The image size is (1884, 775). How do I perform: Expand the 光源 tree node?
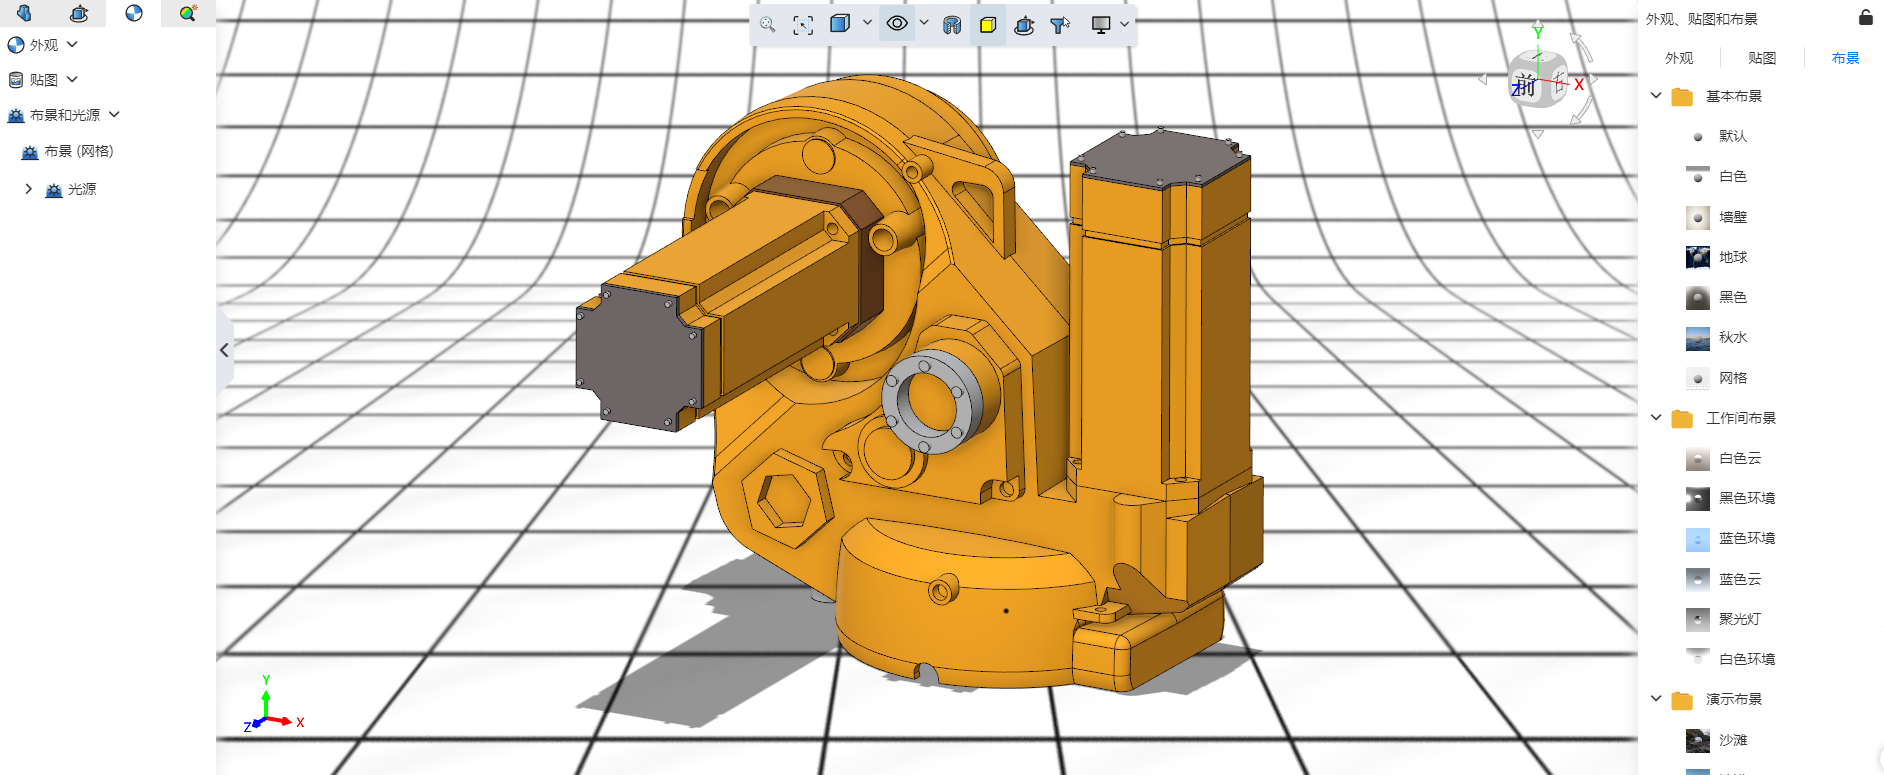[x=28, y=189]
